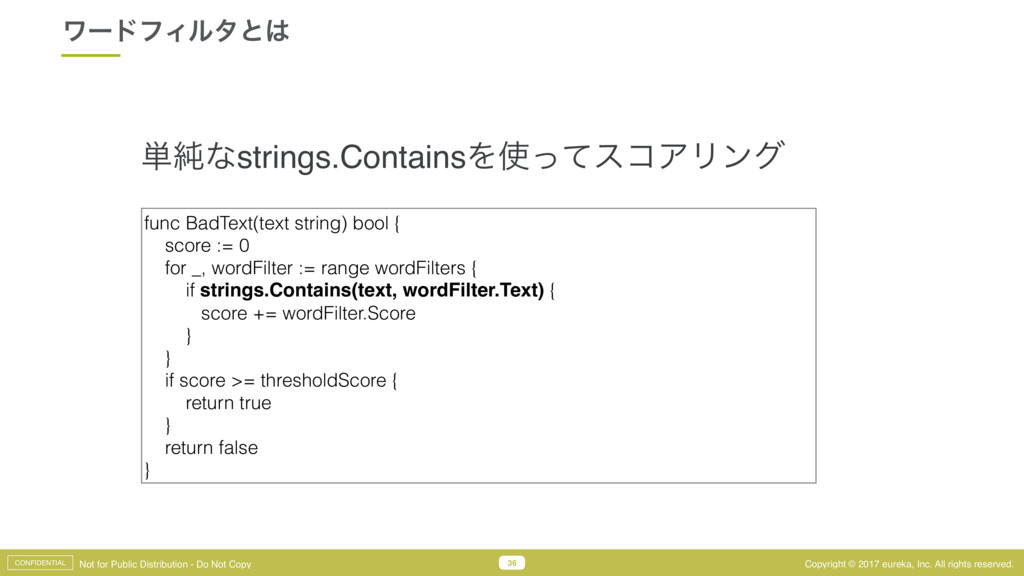Click the line func BadText(text string) bool {

pos(272,223)
